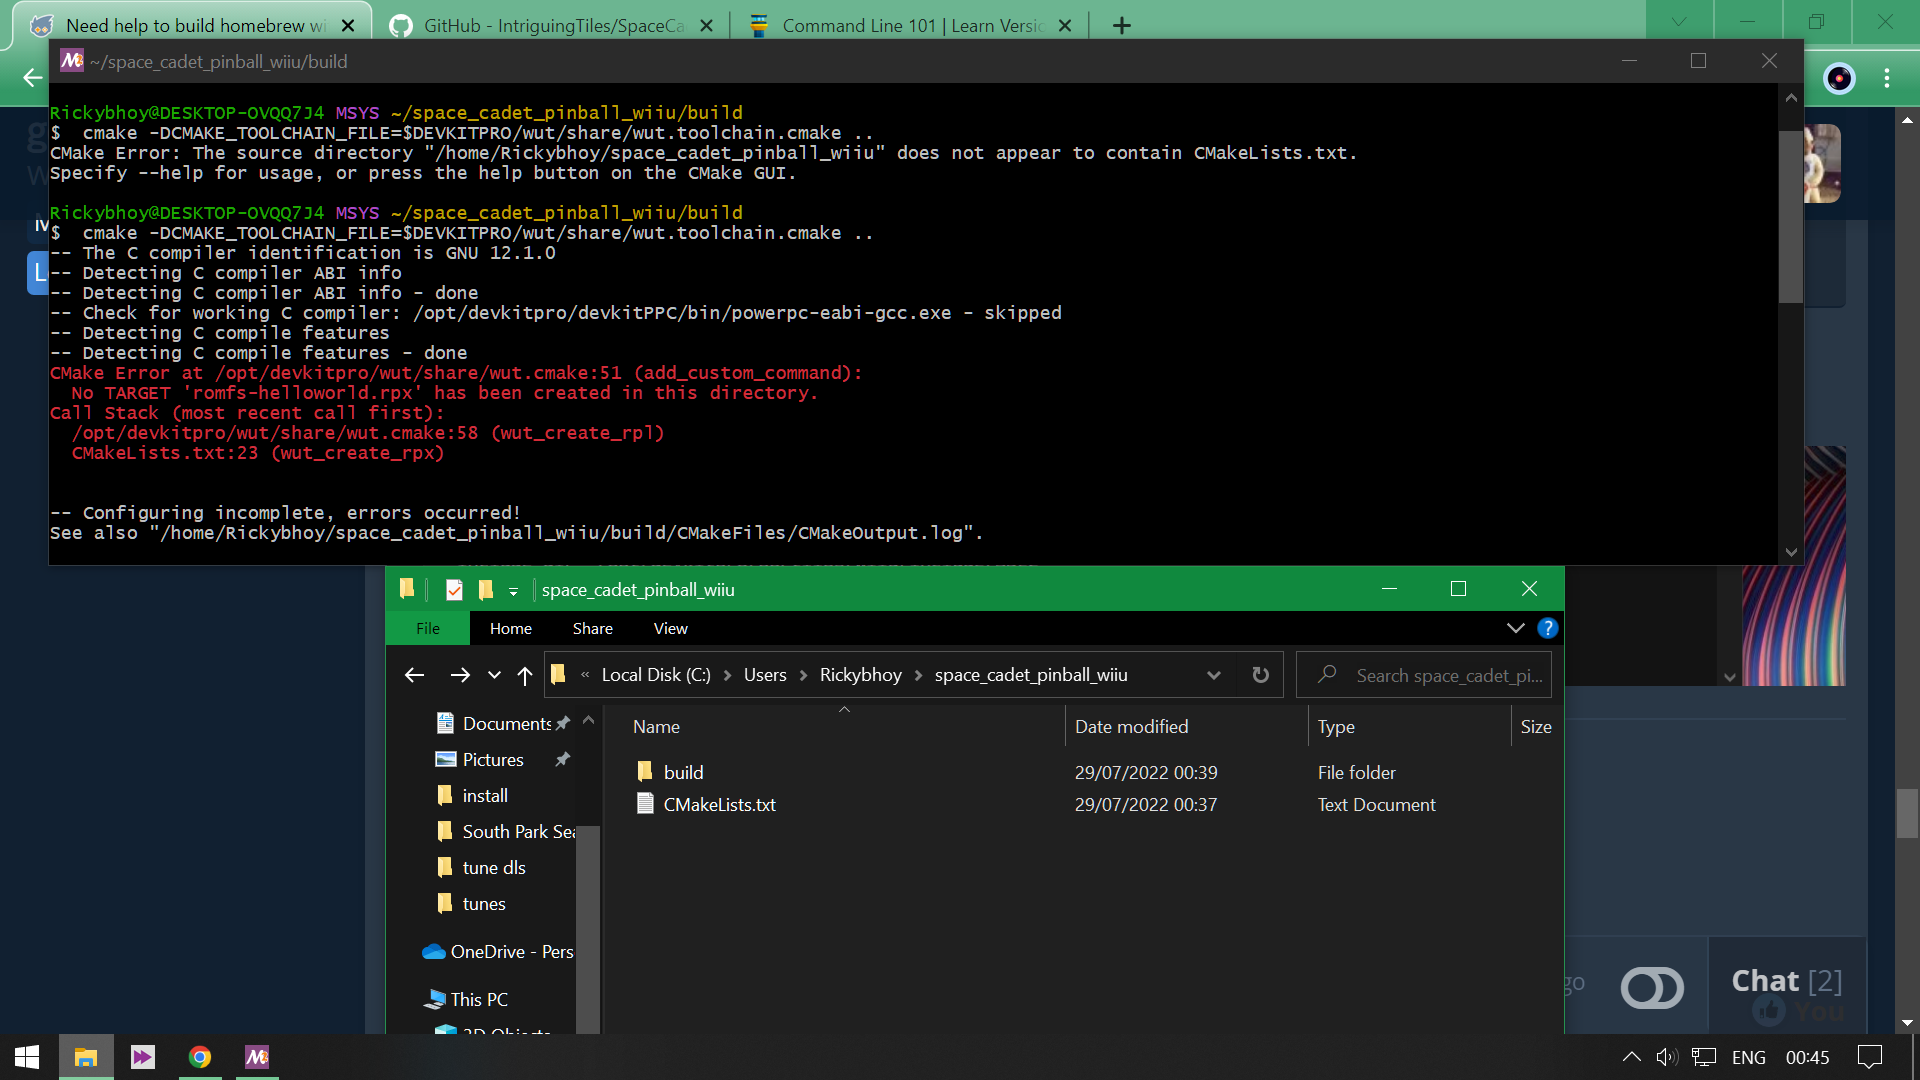Screen dimensions: 1920x1080
Task: Click the space_cadet_pinball_wiiu breadcrumb in the address bar
Action: (1031, 675)
